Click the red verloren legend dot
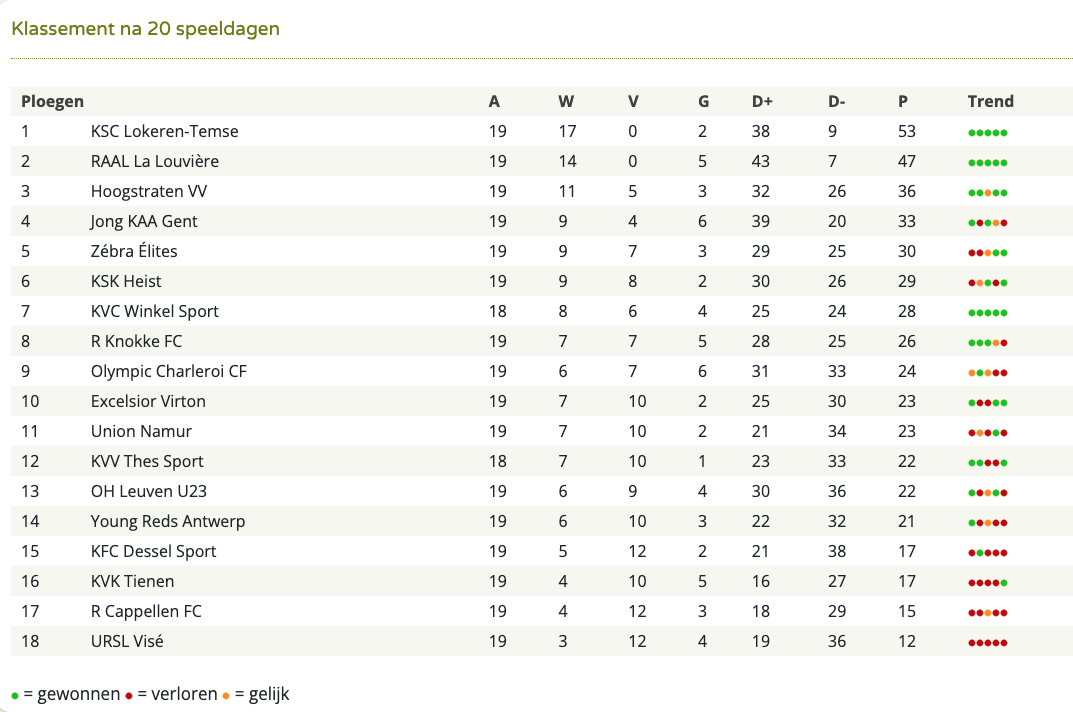The width and height of the screenshot is (1073, 712). pos(129,696)
